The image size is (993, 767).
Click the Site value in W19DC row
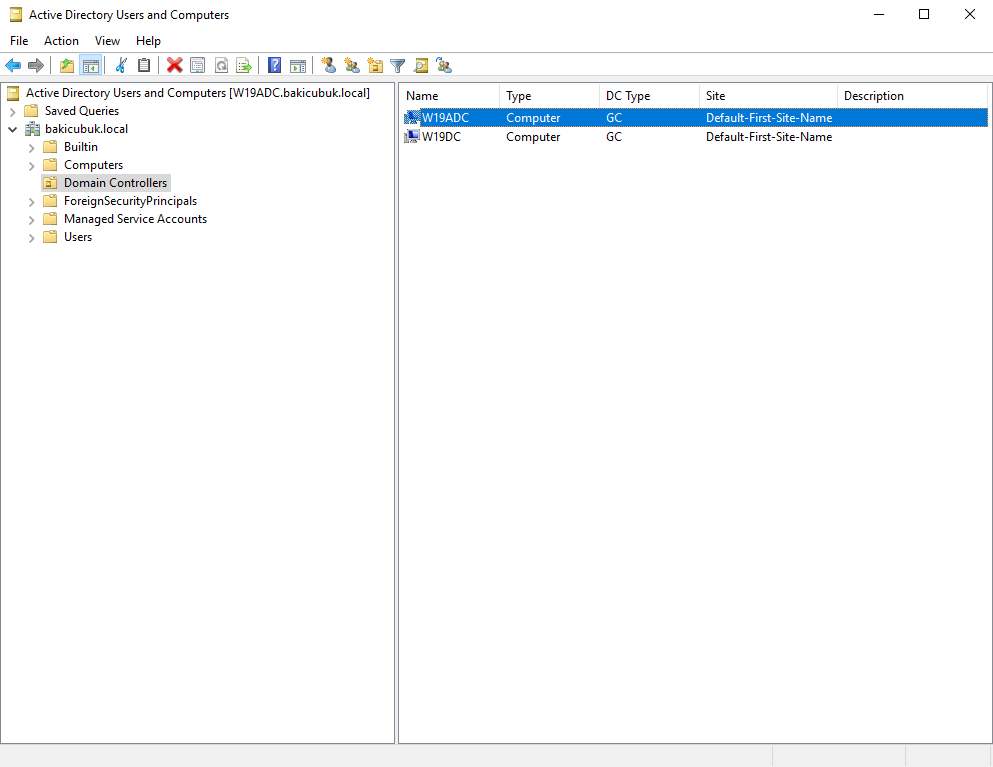tap(769, 137)
